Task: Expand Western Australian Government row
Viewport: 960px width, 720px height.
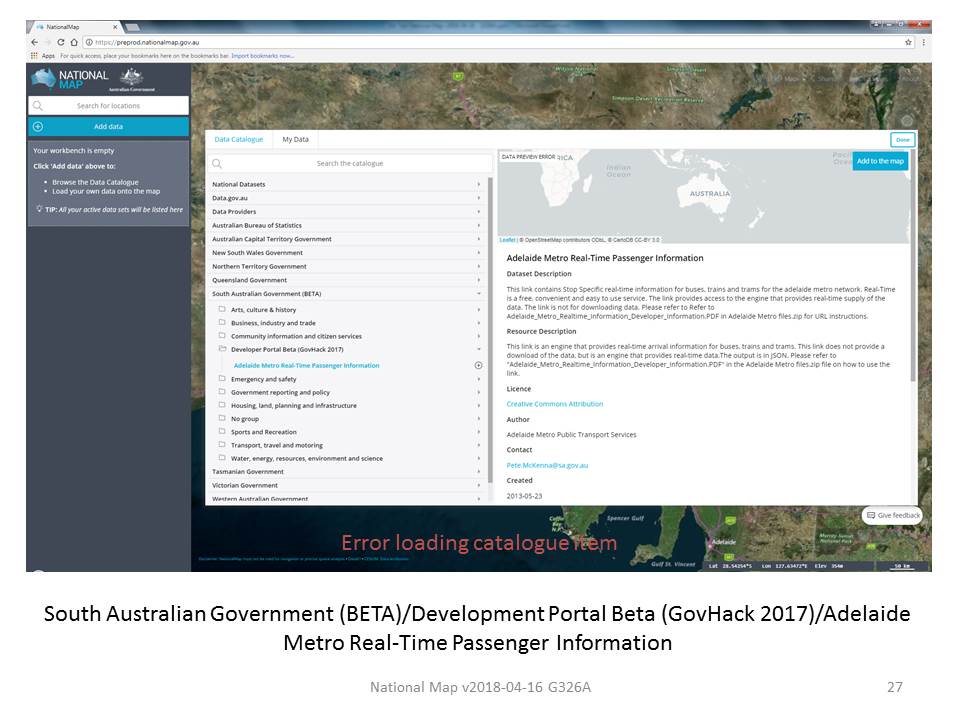Action: (x=347, y=499)
